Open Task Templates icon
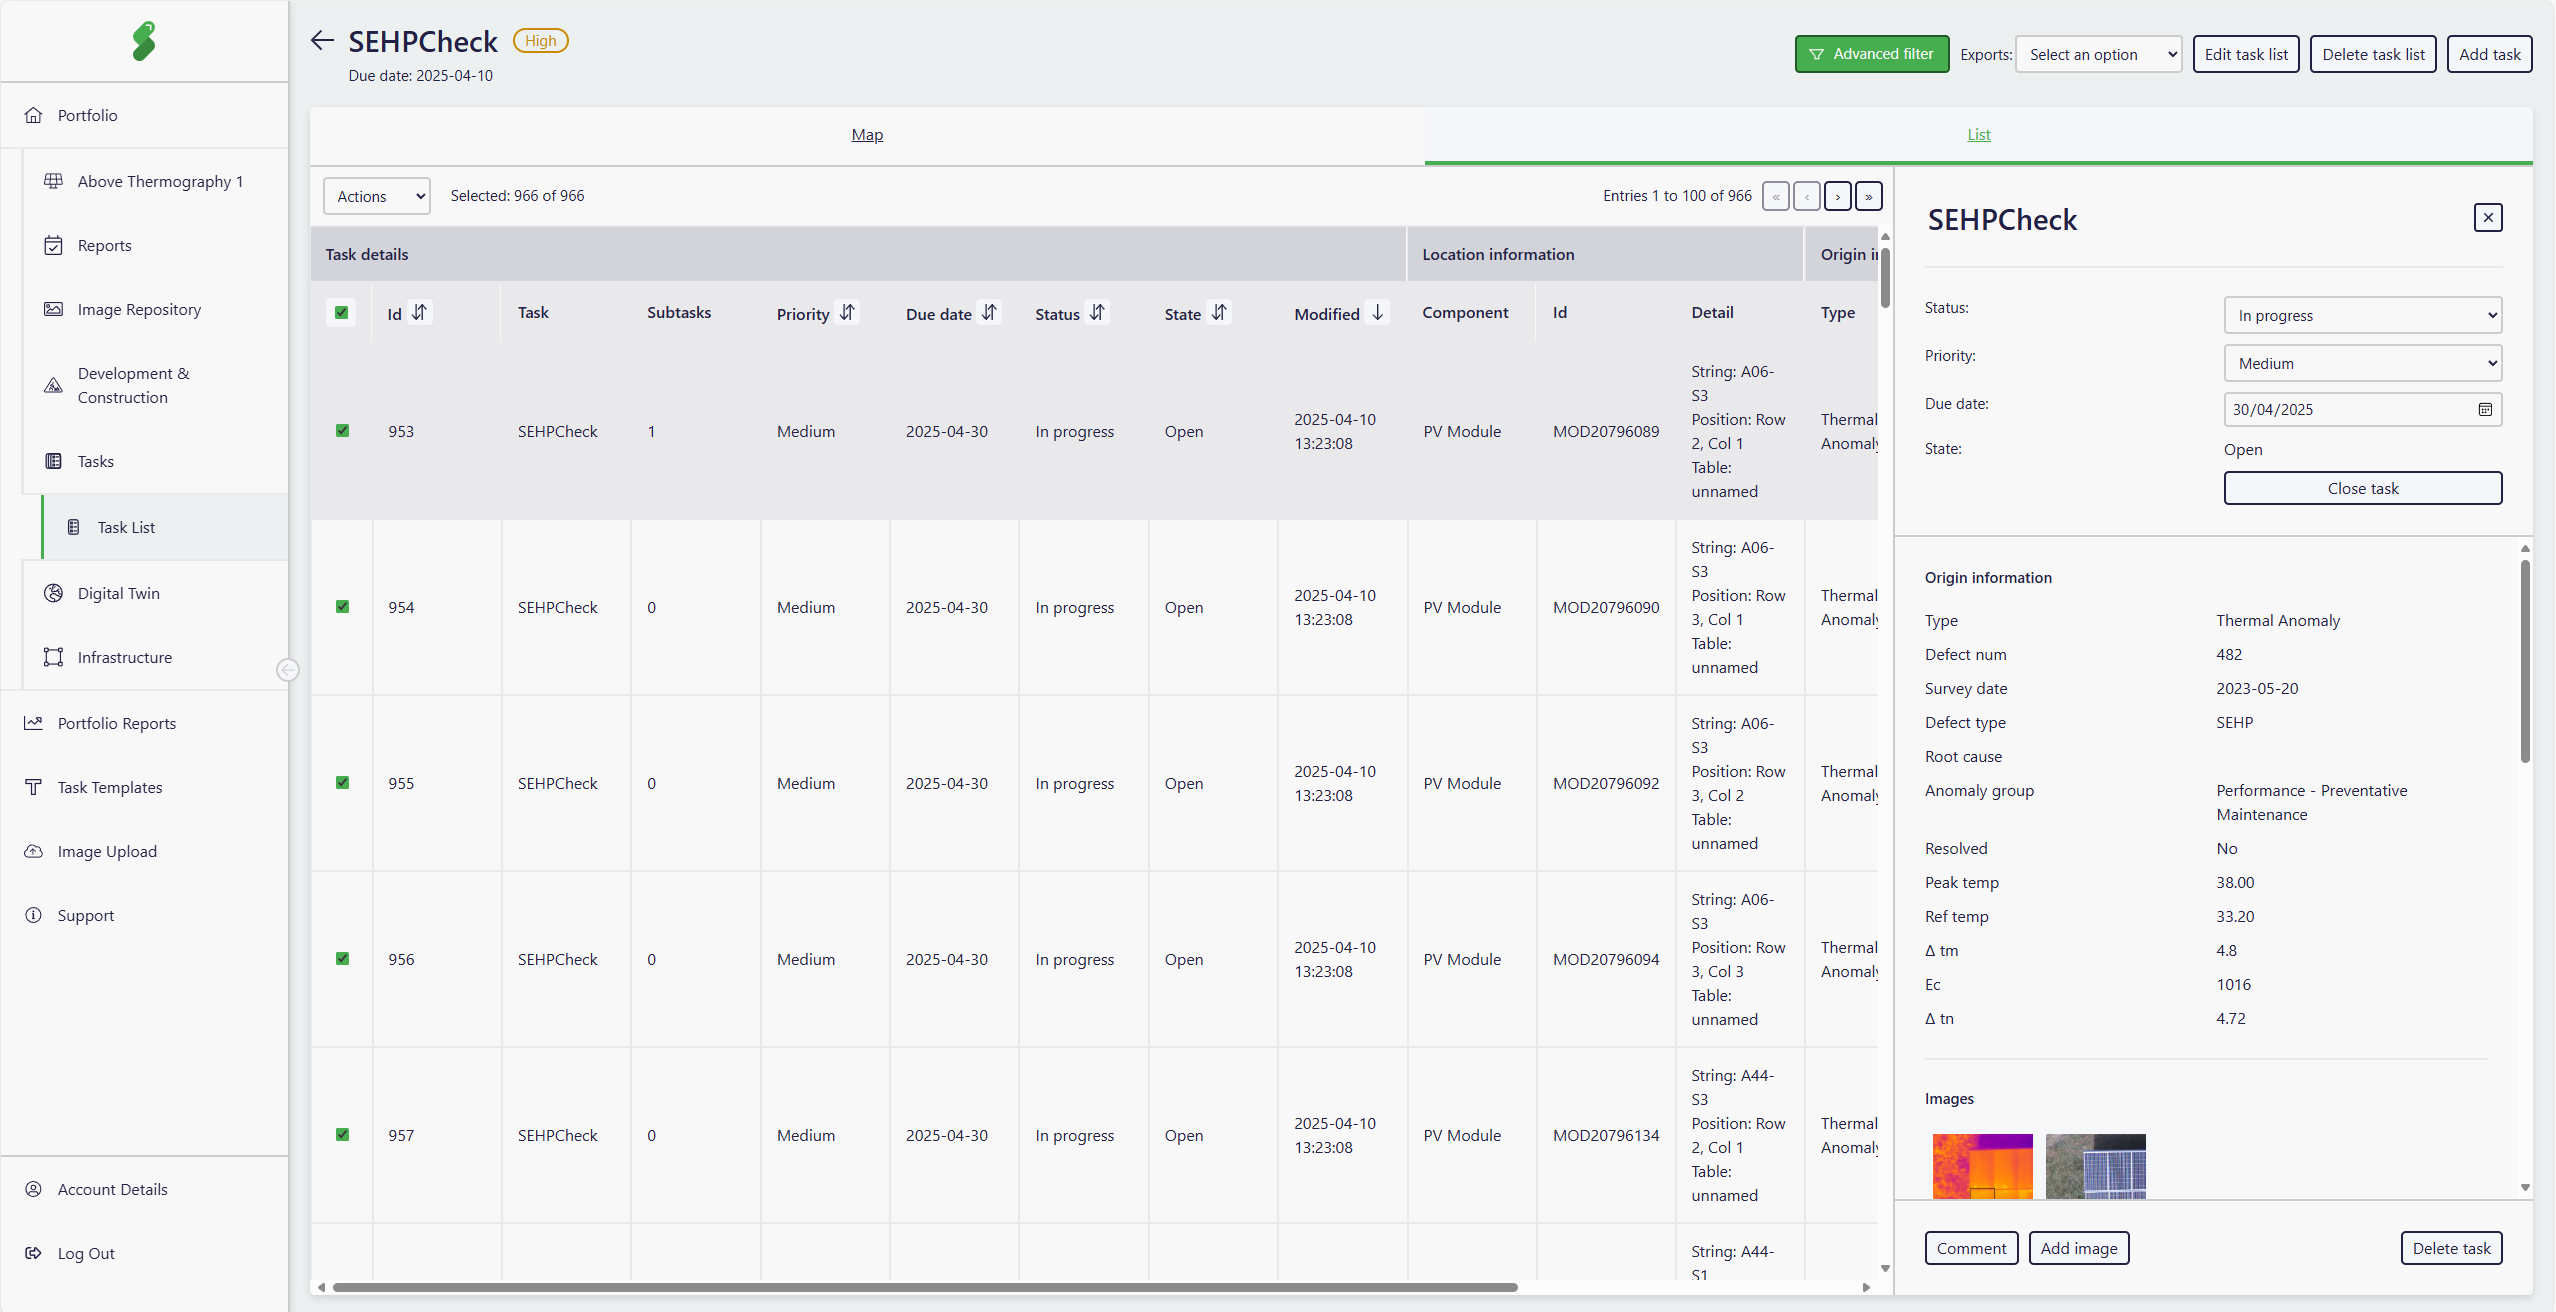Viewport: 2556px width, 1312px height. (33, 787)
